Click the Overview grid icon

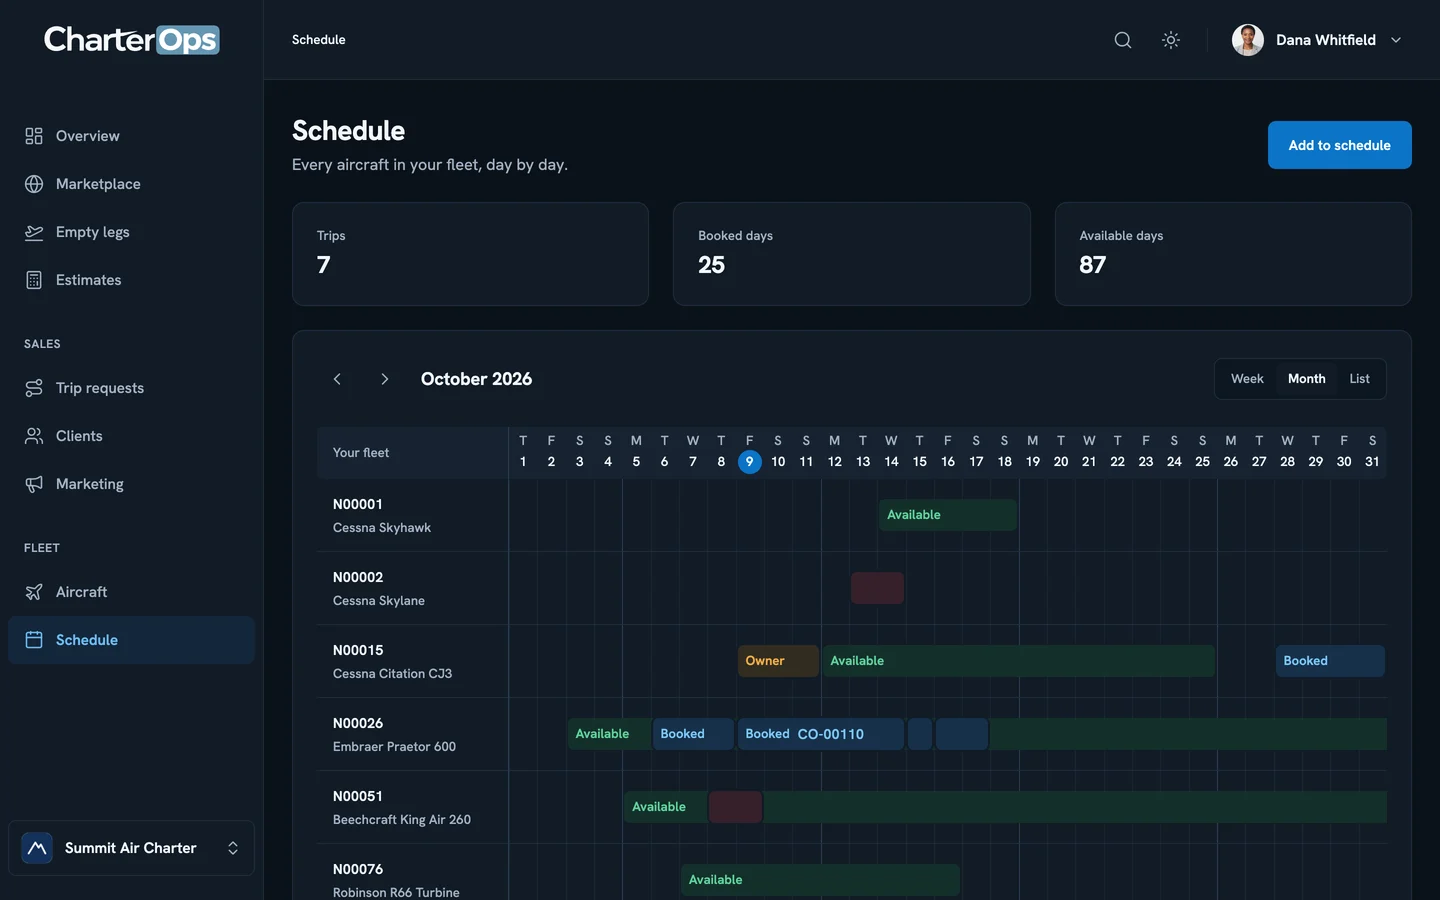coord(34,136)
